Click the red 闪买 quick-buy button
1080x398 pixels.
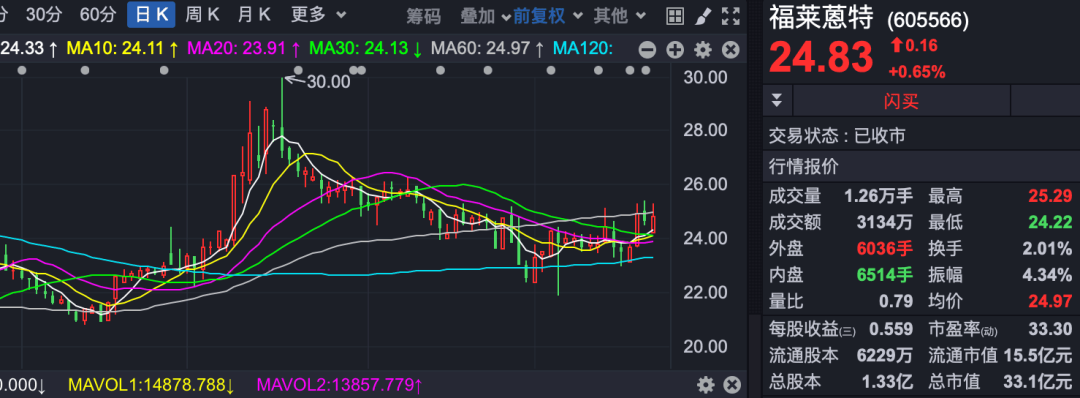pos(901,101)
